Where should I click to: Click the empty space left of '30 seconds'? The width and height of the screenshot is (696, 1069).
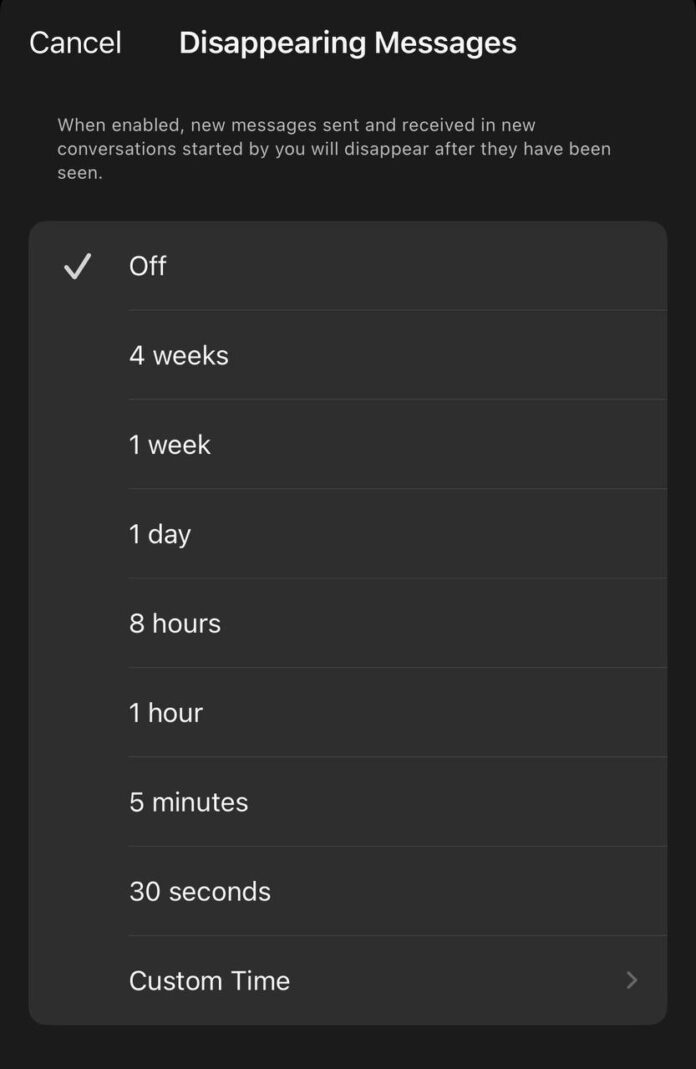pos(78,891)
